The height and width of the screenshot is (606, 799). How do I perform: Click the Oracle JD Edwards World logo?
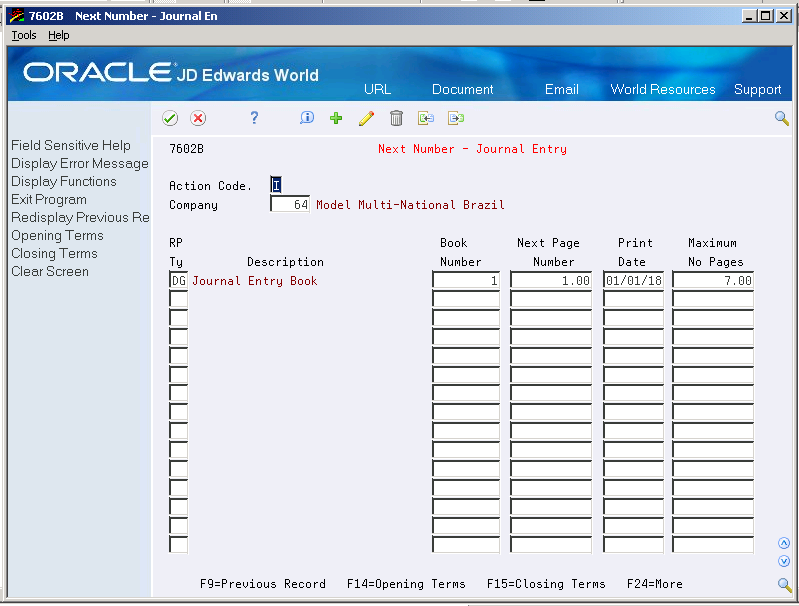pyautogui.click(x=171, y=73)
